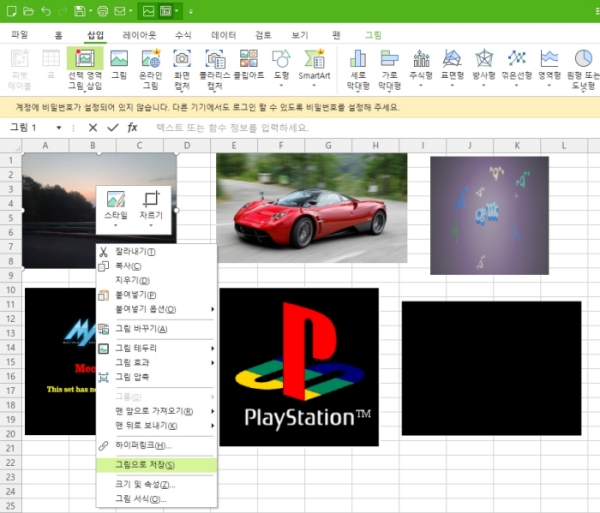Open the 선택 영역 그림 삽입 tool

(85, 69)
